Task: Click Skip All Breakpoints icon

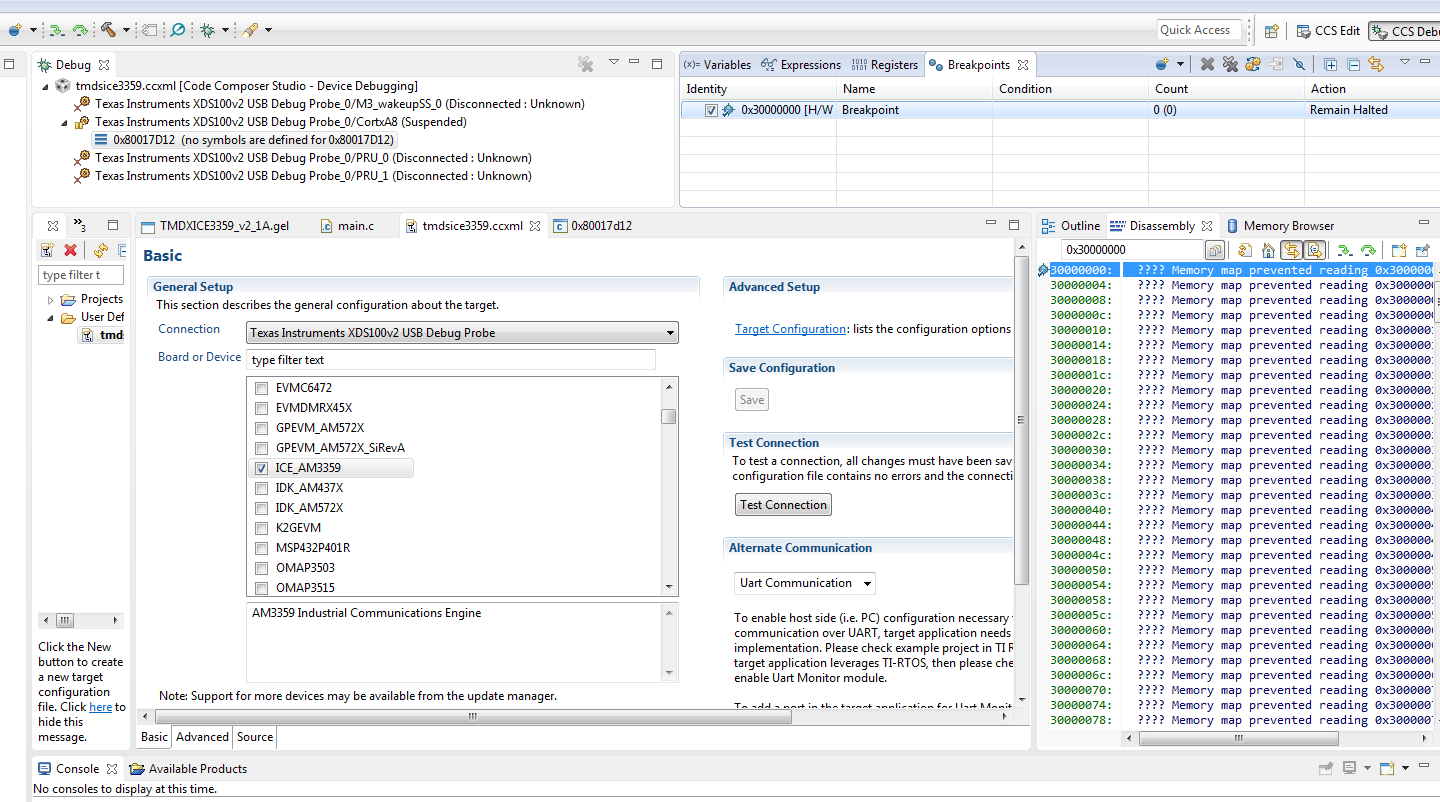Action: coord(1299,64)
